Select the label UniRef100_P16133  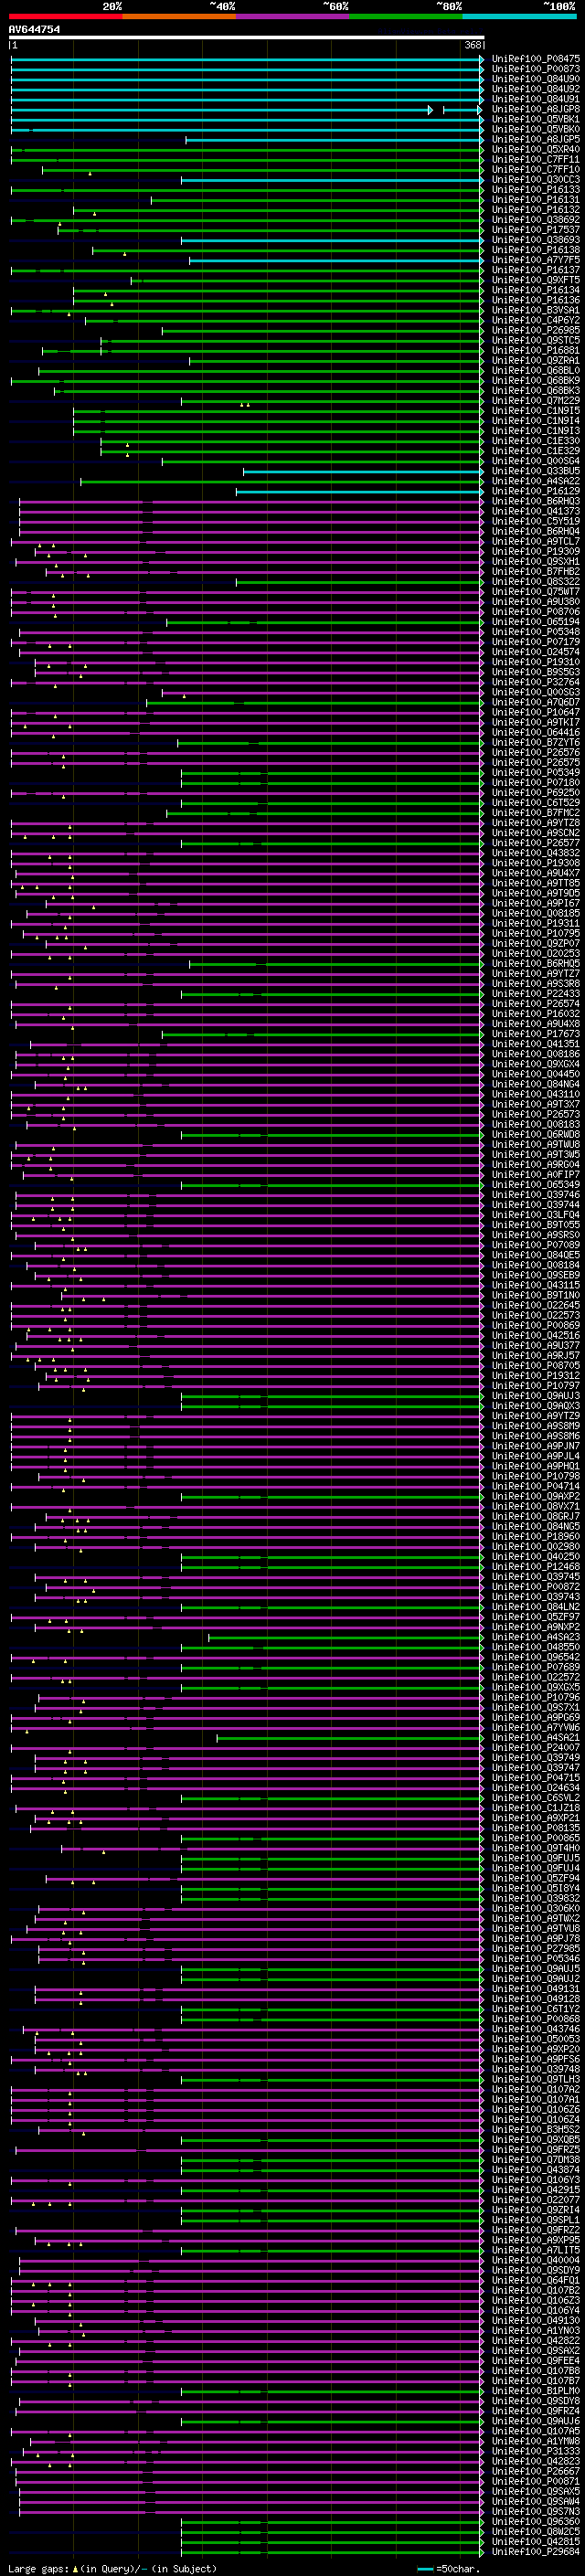(535, 189)
